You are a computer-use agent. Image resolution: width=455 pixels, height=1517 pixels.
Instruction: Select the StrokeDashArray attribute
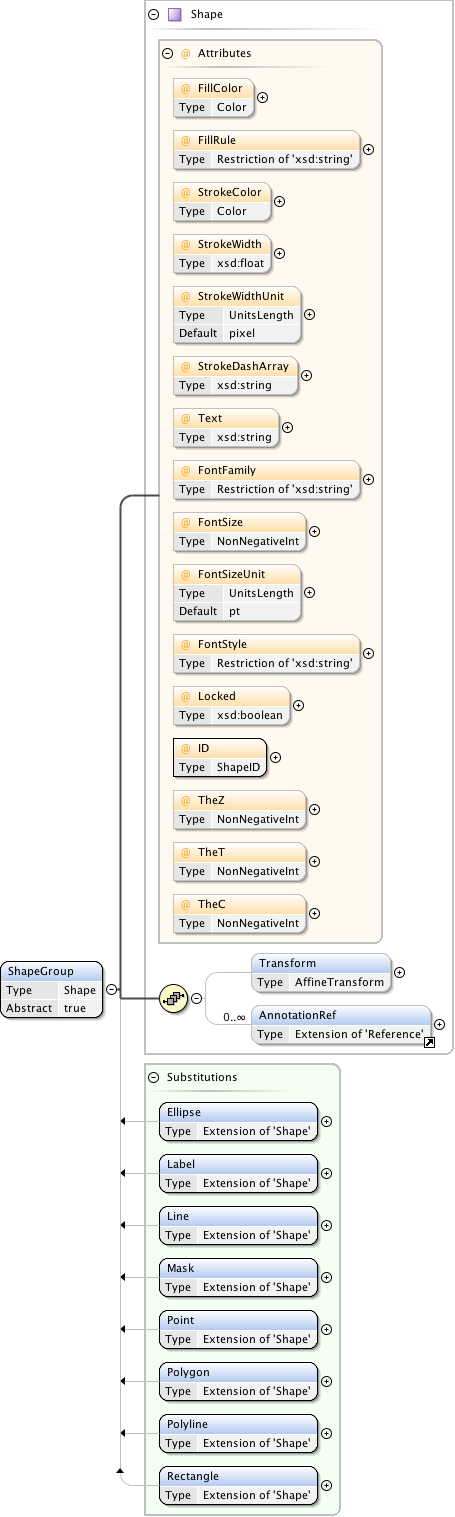235,375
